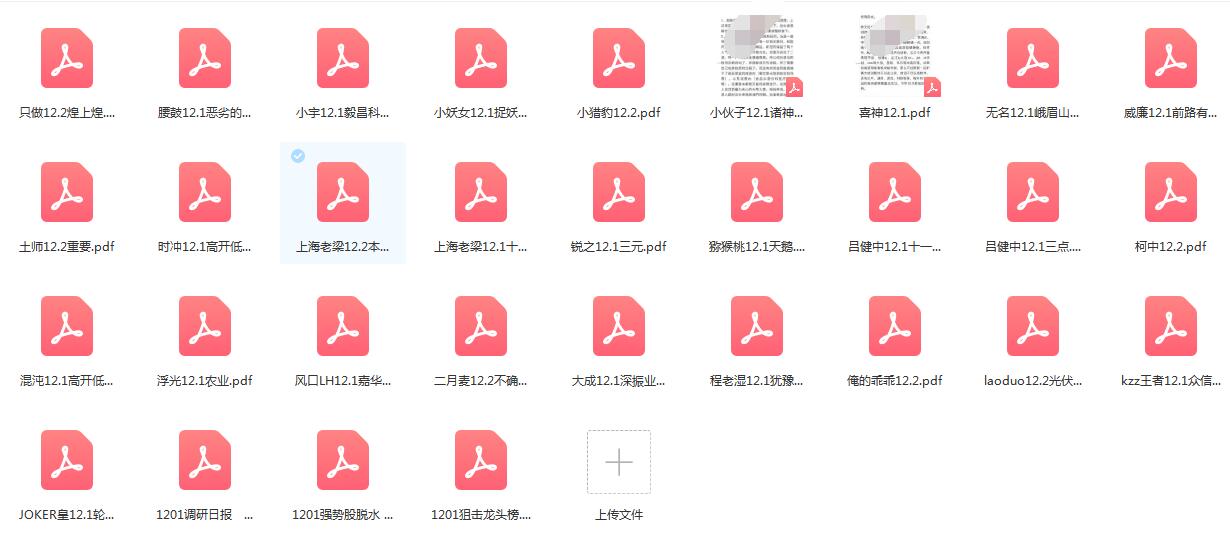Viewport: 1230px width, 537px height.
Task: Open the 小妖女12.1捉妖 PDF icon
Action: point(481,58)
